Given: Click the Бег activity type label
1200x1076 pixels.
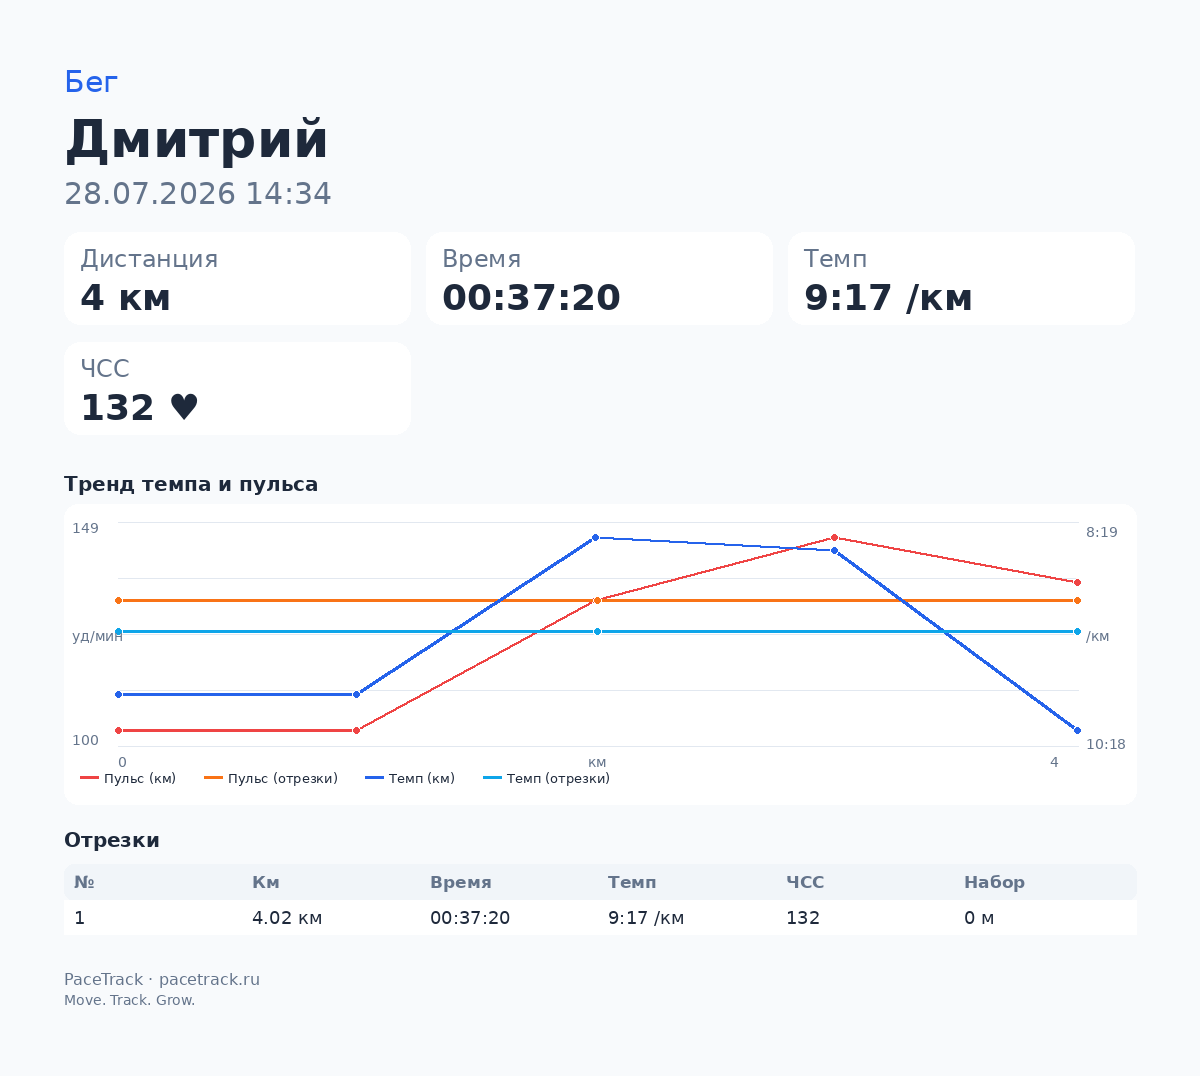Looking at the screenshot, I should (91, 82).
